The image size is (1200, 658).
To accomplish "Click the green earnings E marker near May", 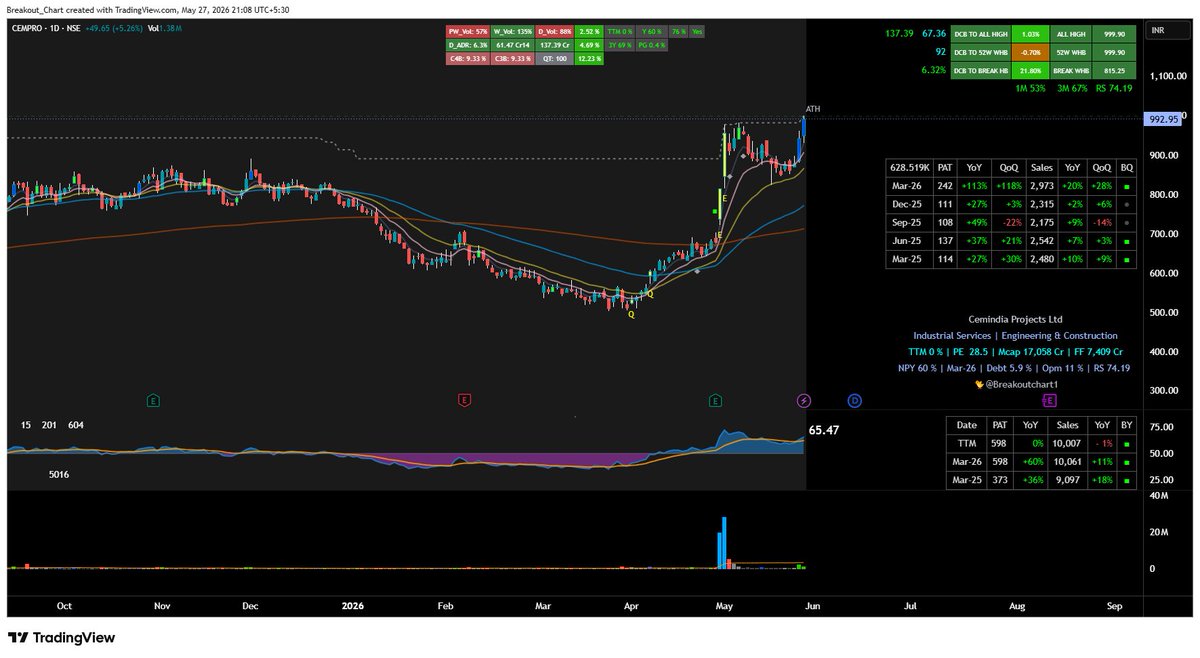I will pyautogui.click(x=716, y=401).
